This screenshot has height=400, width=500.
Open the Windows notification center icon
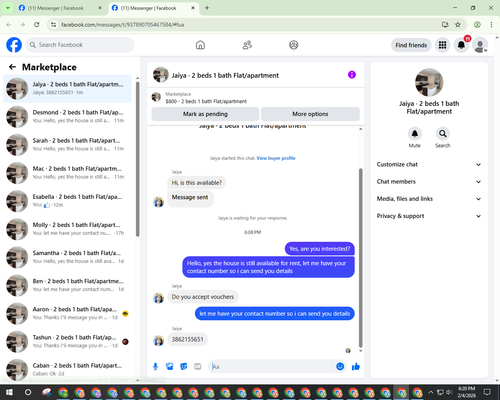tap(487, 392)
